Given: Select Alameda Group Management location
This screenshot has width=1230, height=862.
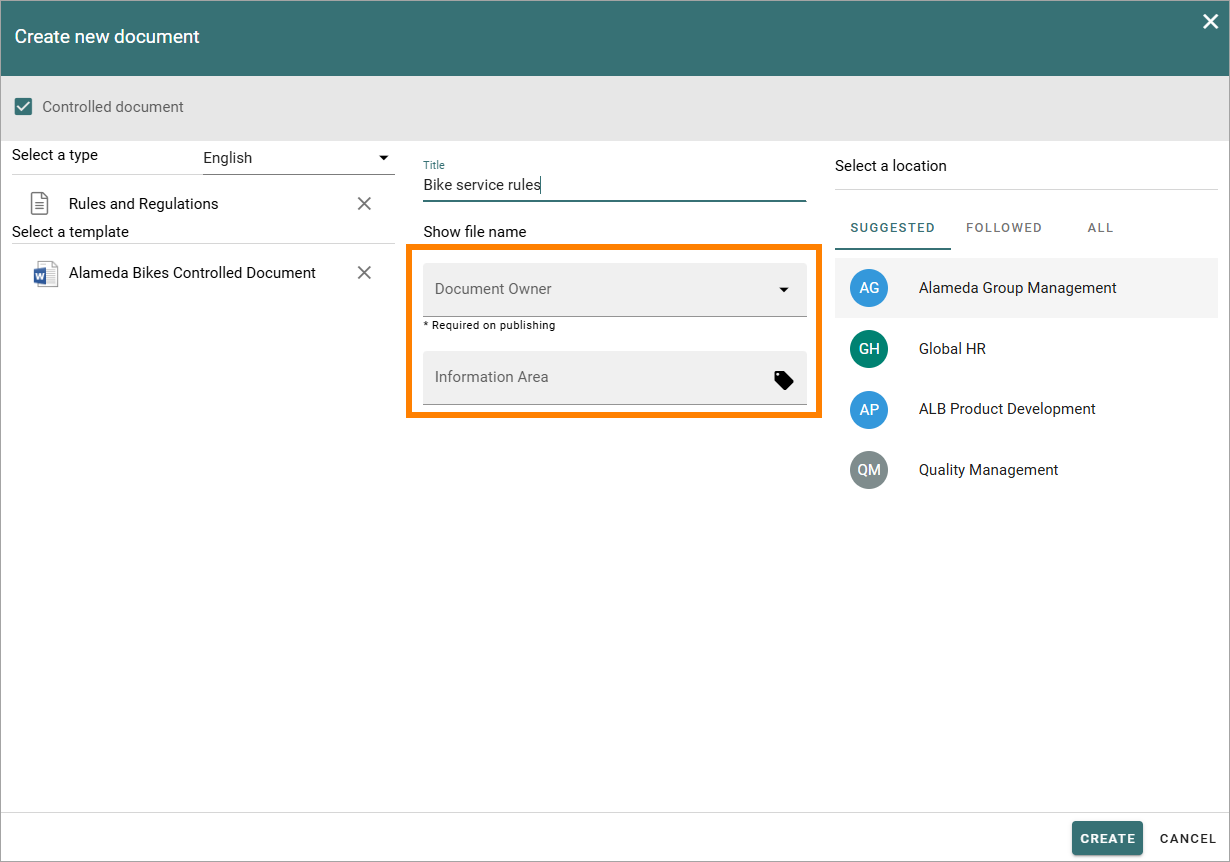Looking at the screenshot, I should (x=1026, y=288).
